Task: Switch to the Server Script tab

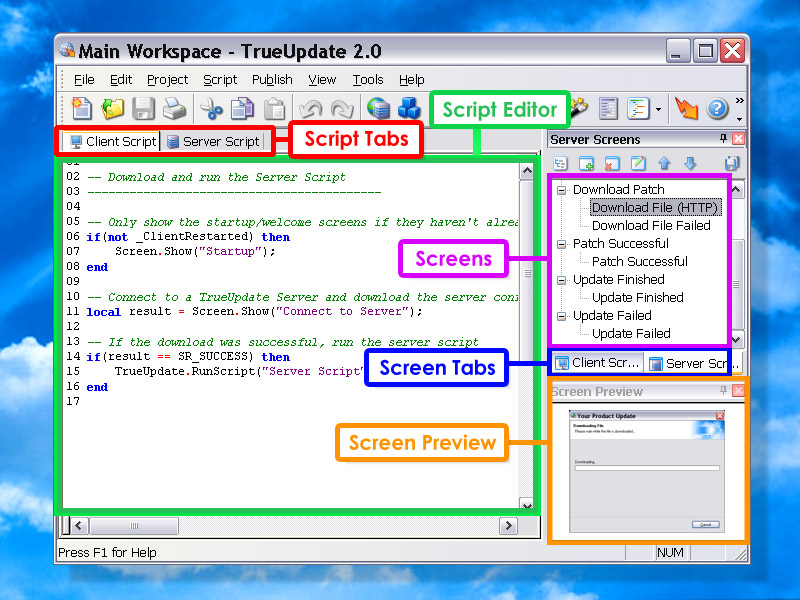Action: coord(213,141)
